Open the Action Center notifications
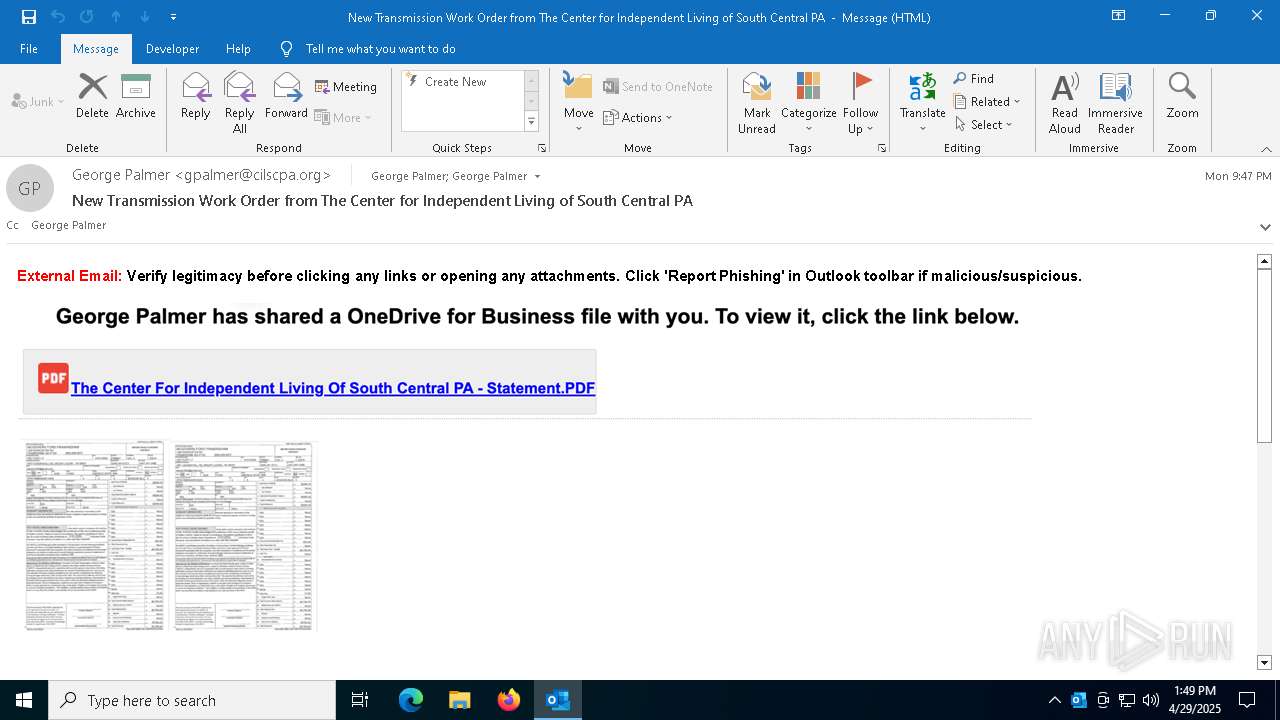The width and height of the screenshot is (1280, 720). click(x=1247, y=700)
